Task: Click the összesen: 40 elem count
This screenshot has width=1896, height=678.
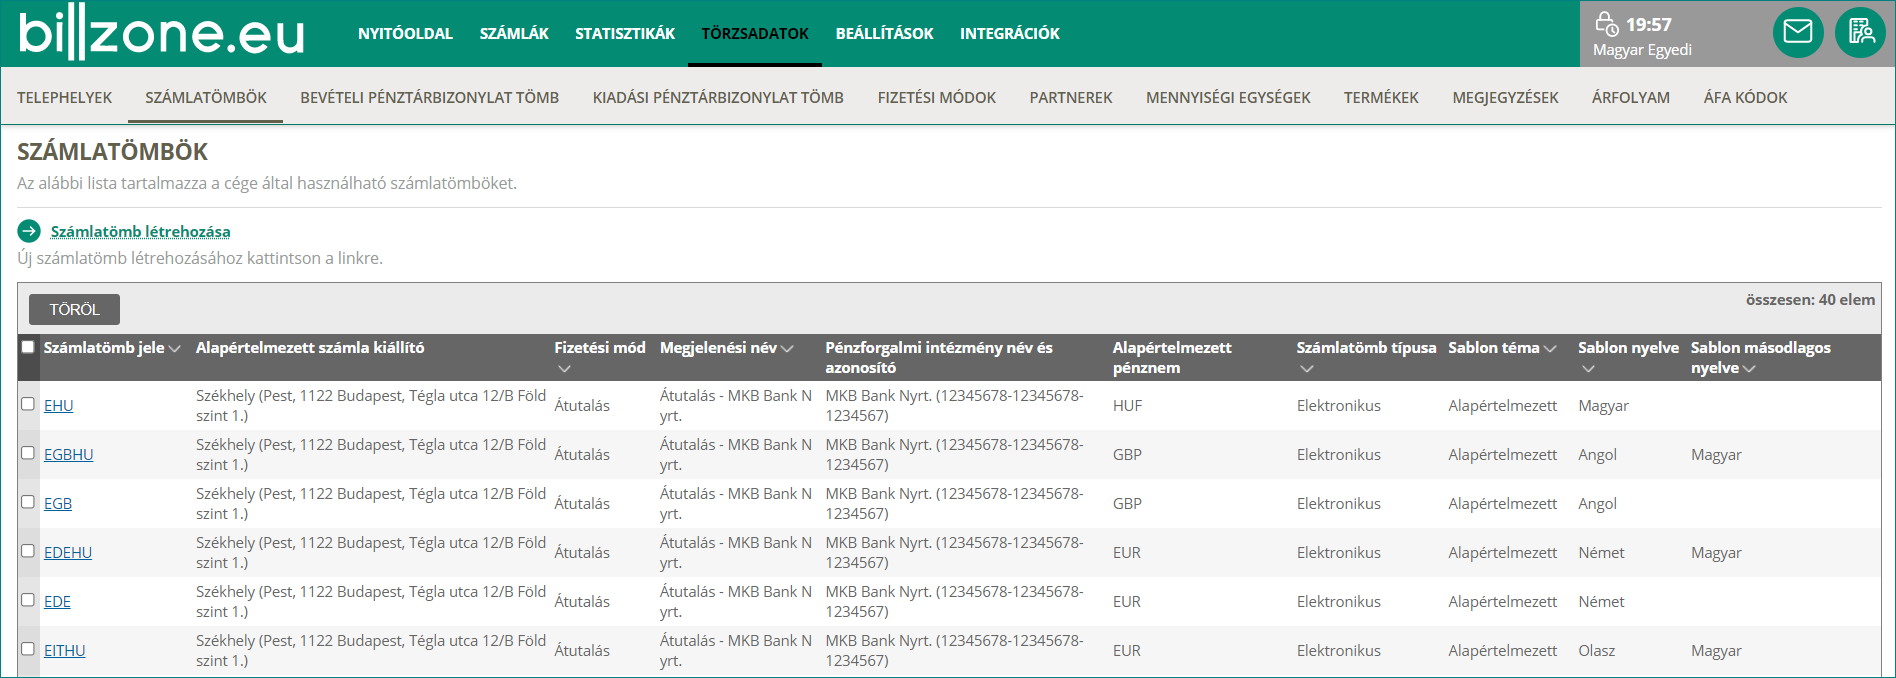Action: point(1810,299)
